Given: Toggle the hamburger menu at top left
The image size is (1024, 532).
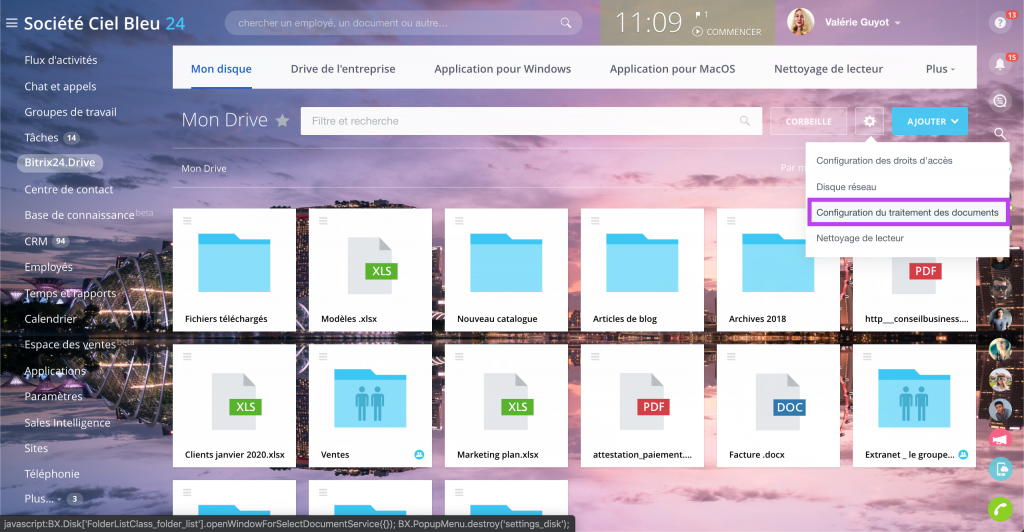Looking at the screenshot, I should coord(11,23).
